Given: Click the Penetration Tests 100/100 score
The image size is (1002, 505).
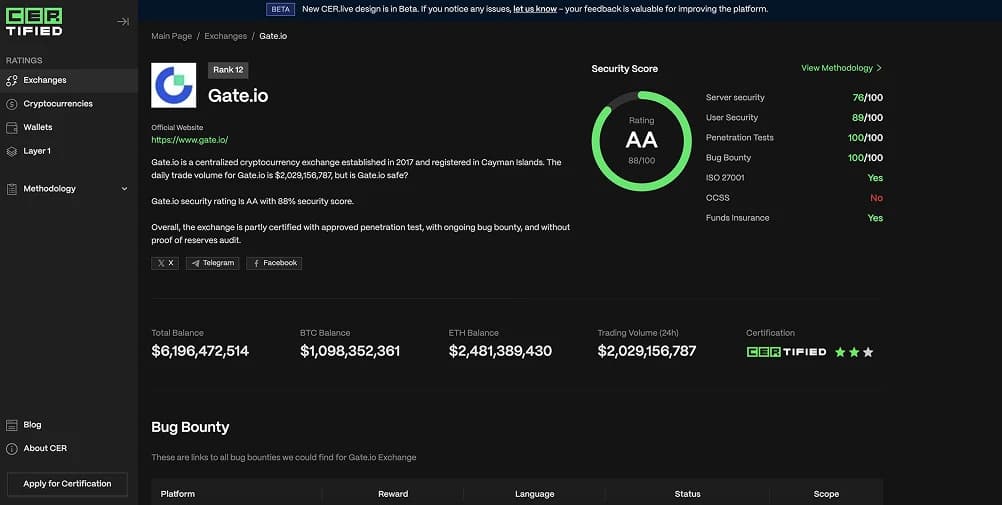Looking at the screenshot, I should [x=865, y=137].
